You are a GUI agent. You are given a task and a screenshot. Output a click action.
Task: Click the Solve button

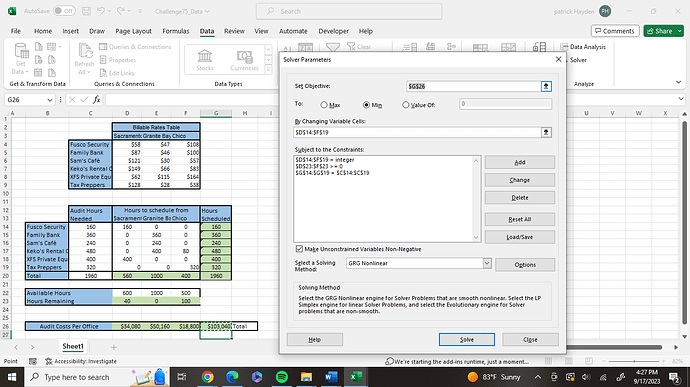pos(466,339)
